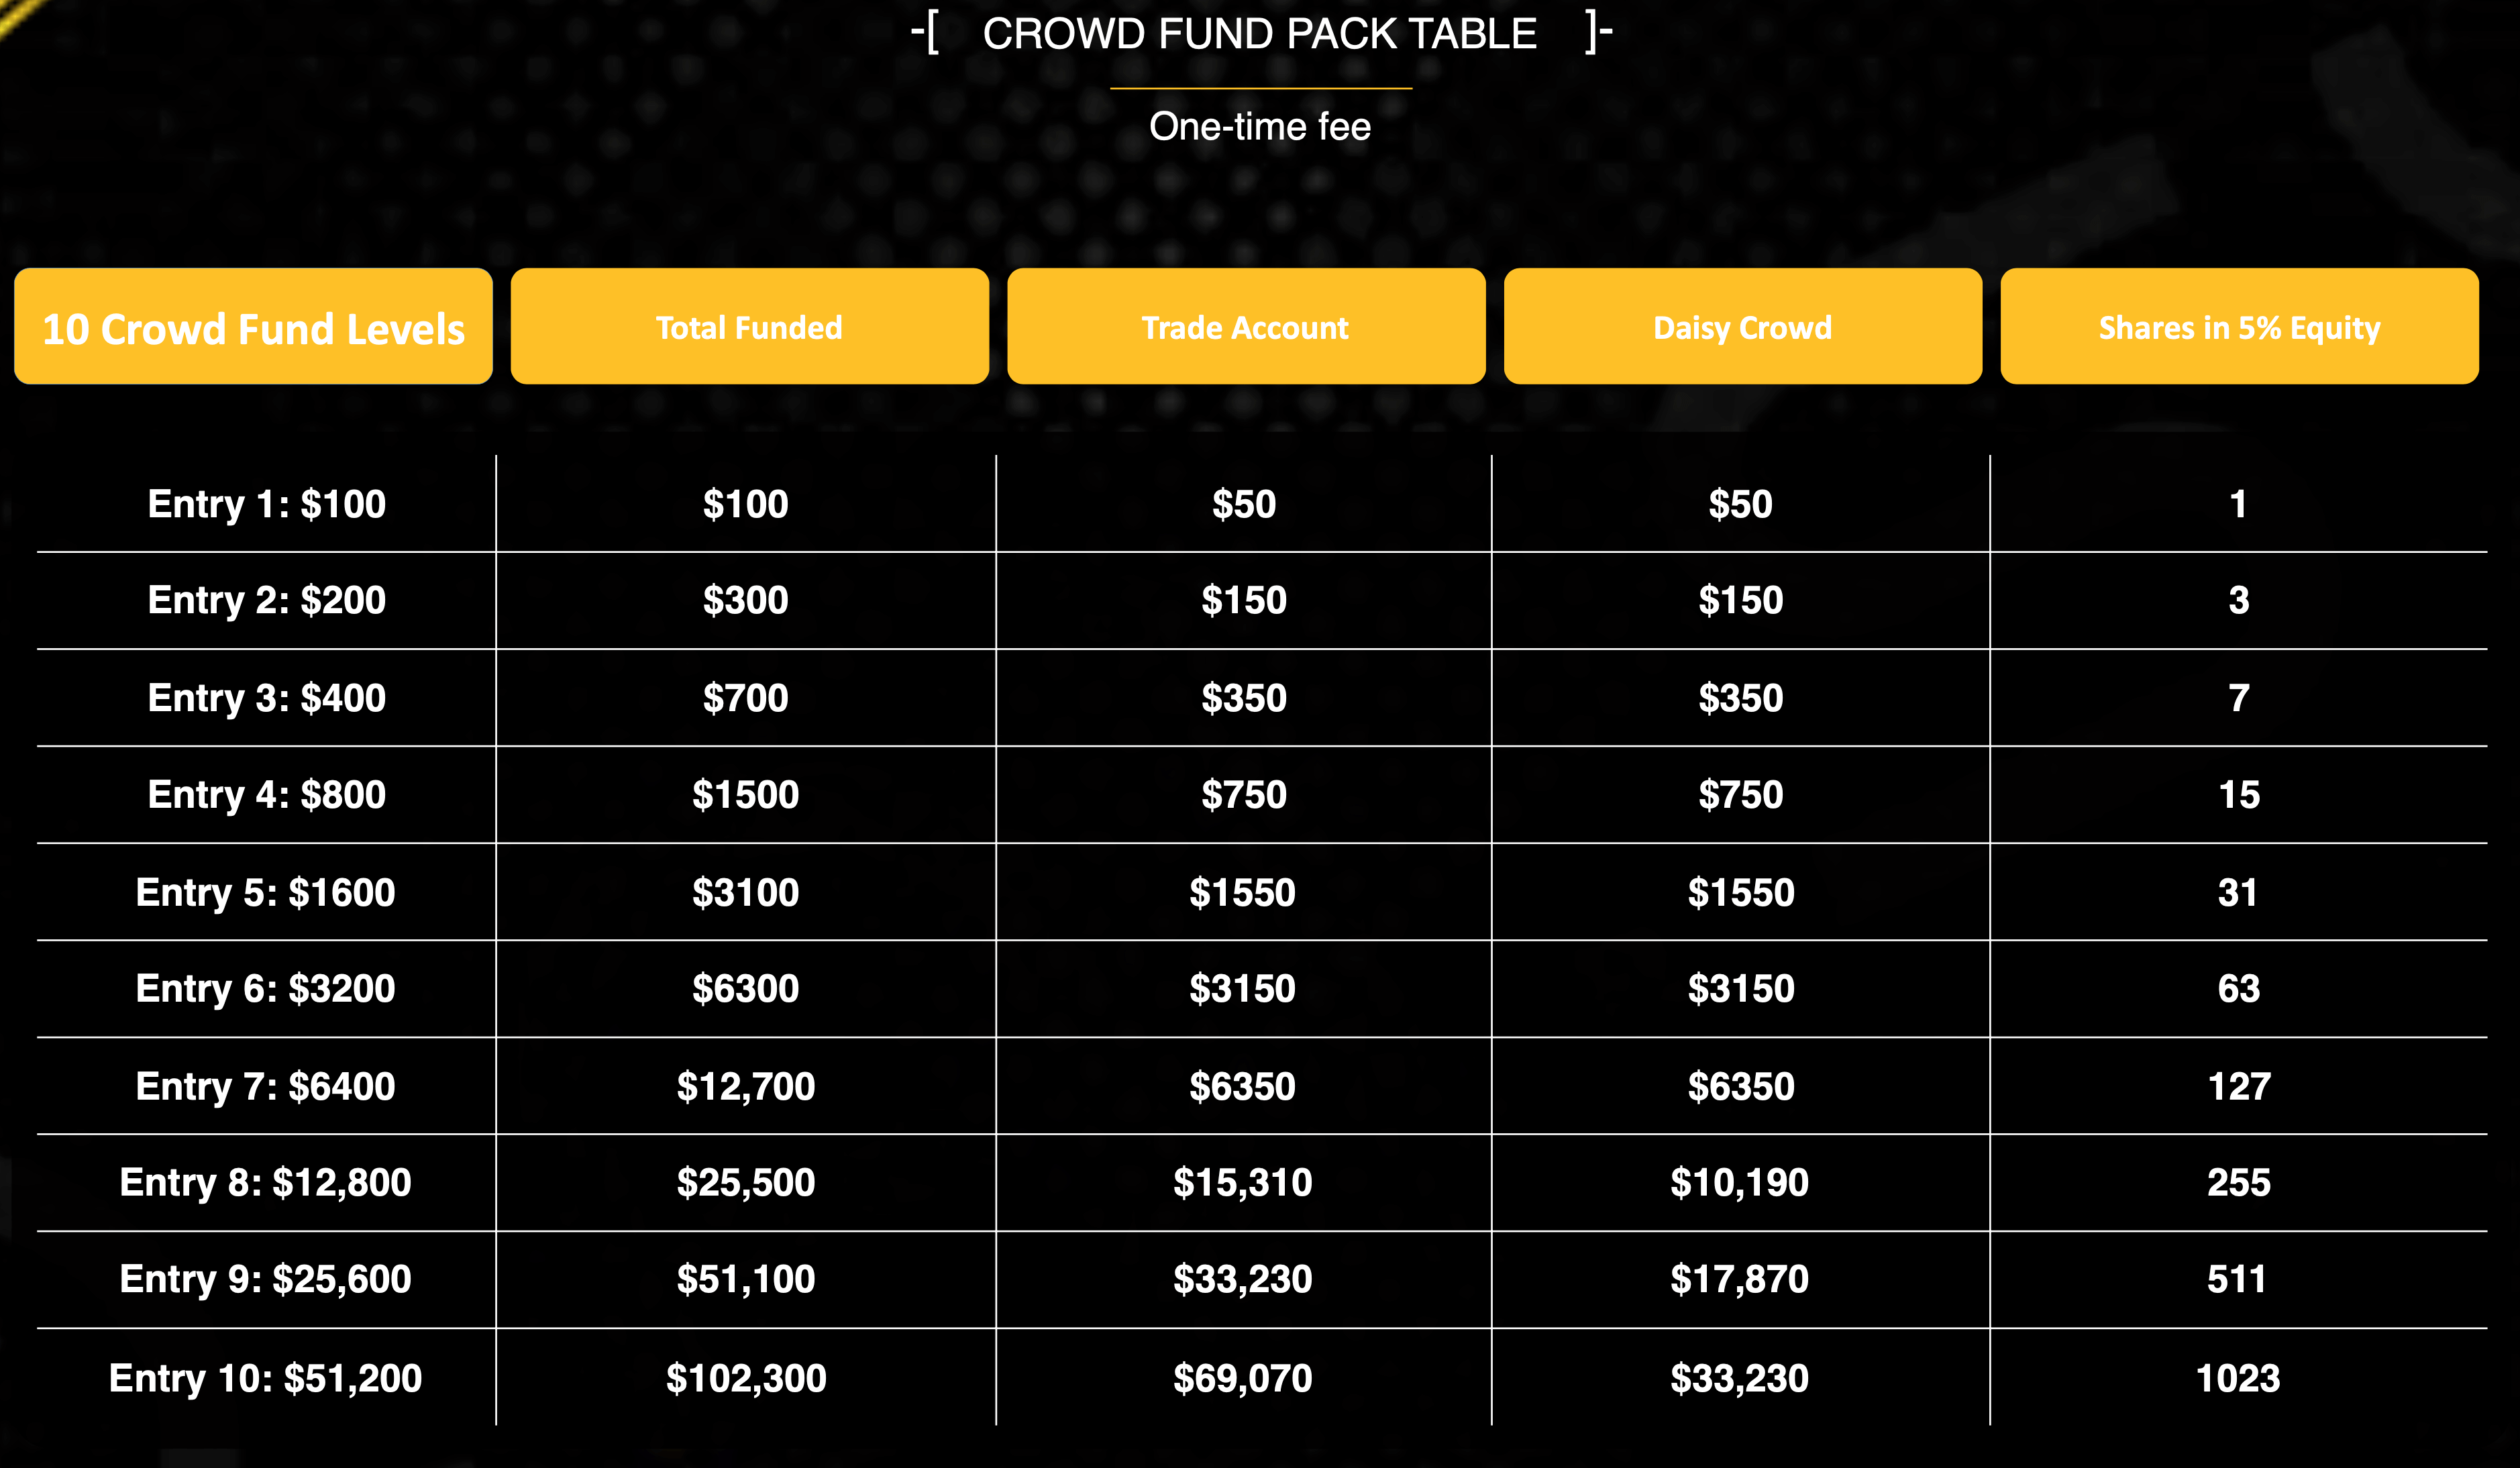Click the Entry 10: $51,200 row label
This screenshot has height=1468, width=2520.
pos(266,1378)
